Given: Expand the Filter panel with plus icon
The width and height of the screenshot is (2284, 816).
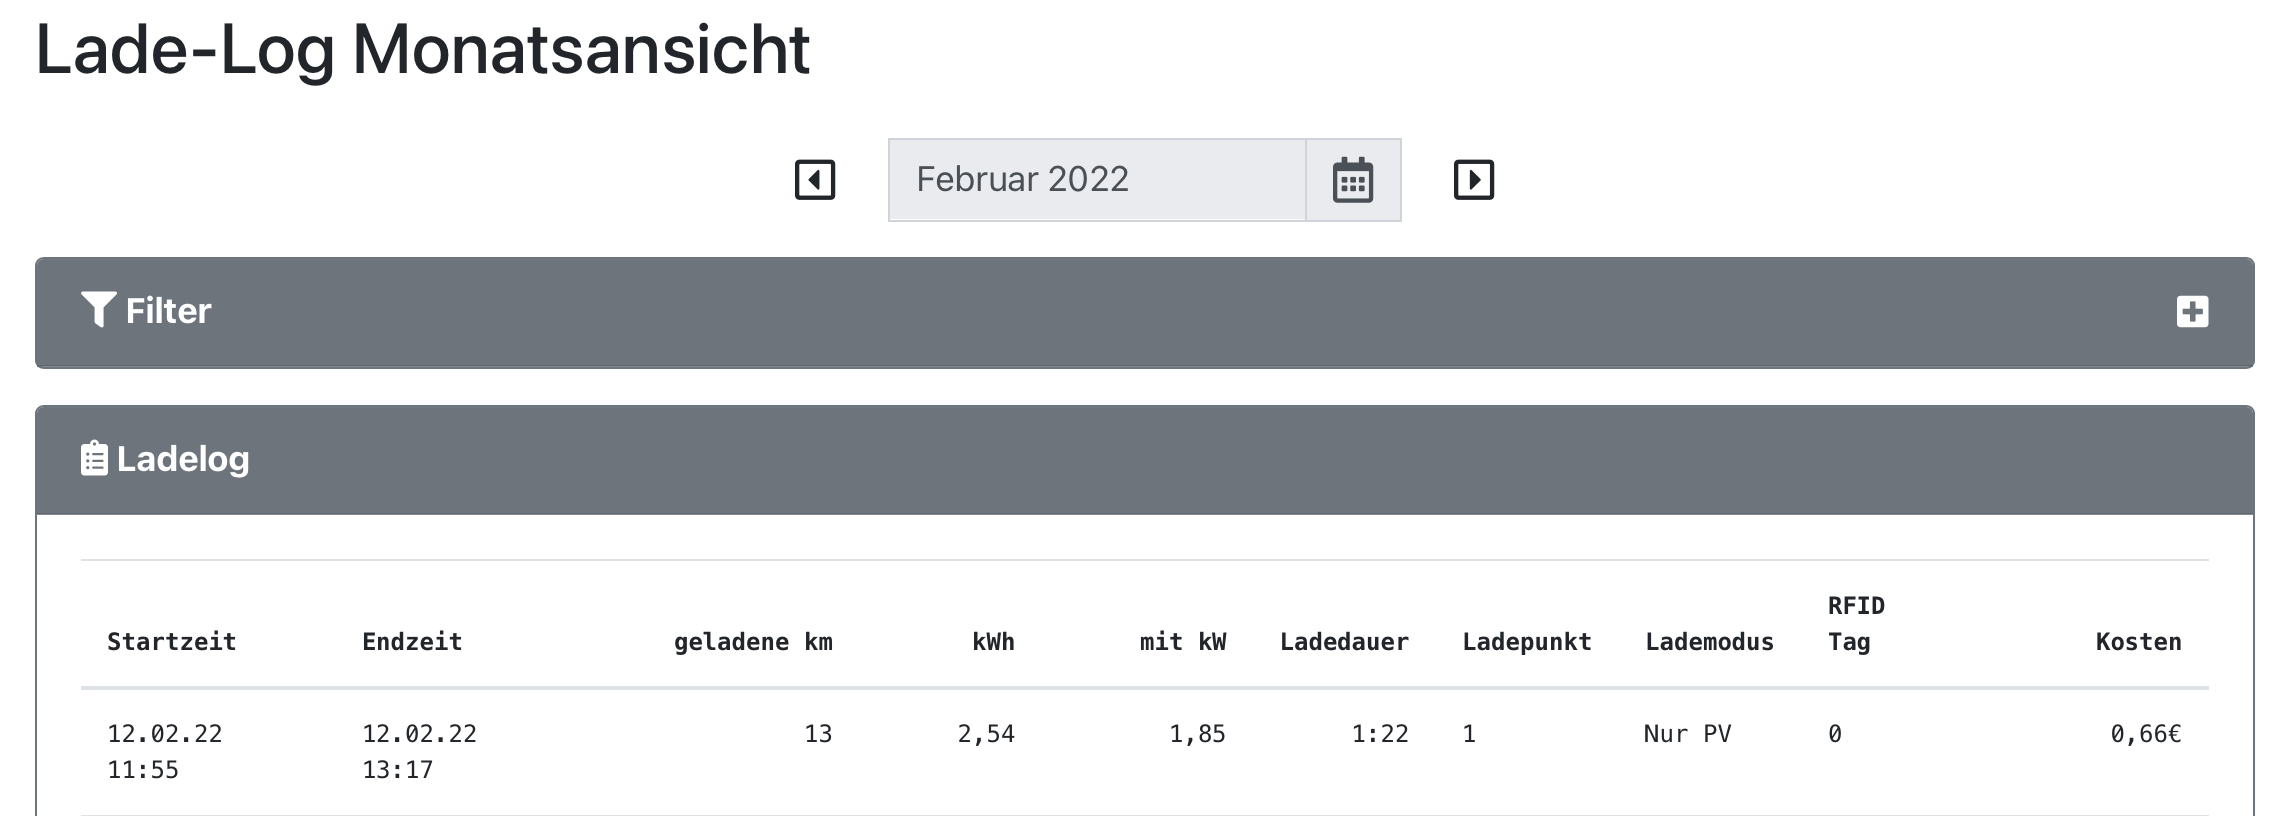Looking at the screenshot, I should (2192, 311).
